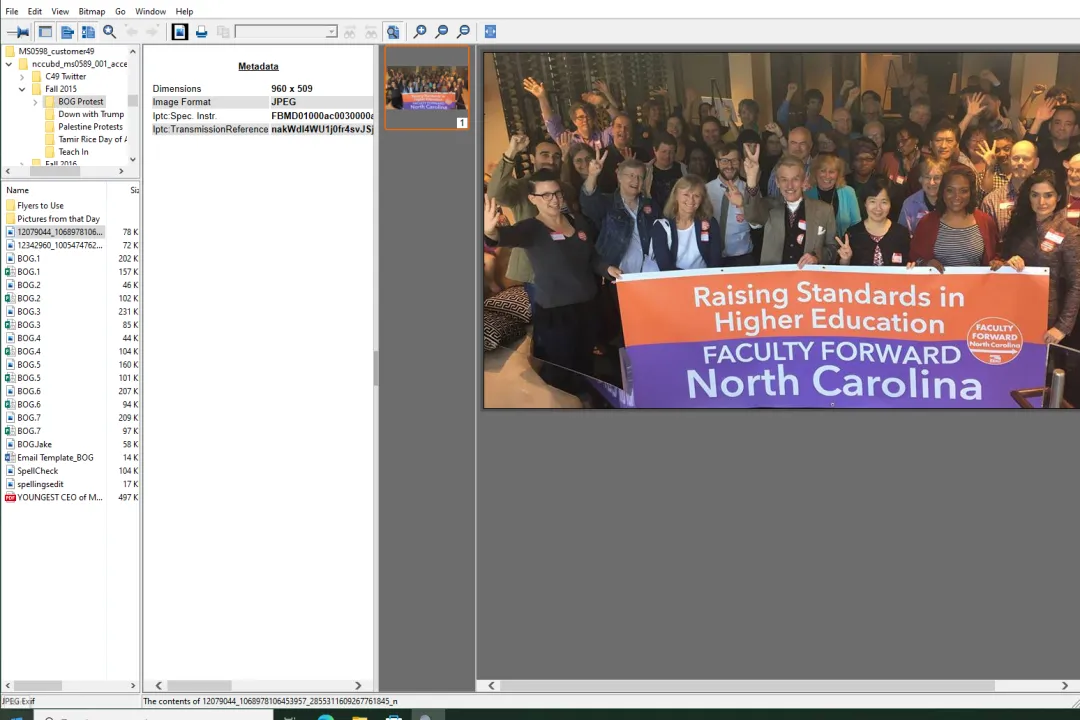Select the spellingsedit file
This screenshot has height=720, width=1080.
pos(40,484)
